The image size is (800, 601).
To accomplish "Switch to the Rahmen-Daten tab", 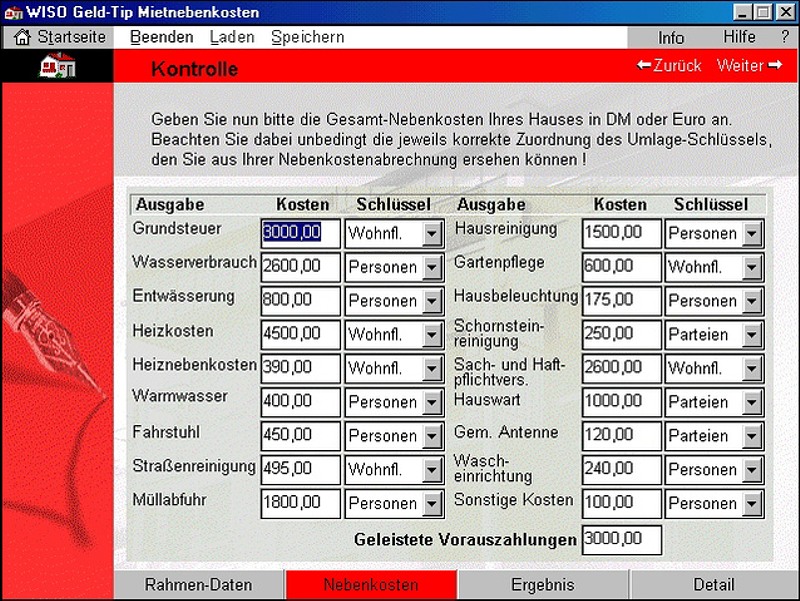I will pyautogui.click(x=199, y=585).
